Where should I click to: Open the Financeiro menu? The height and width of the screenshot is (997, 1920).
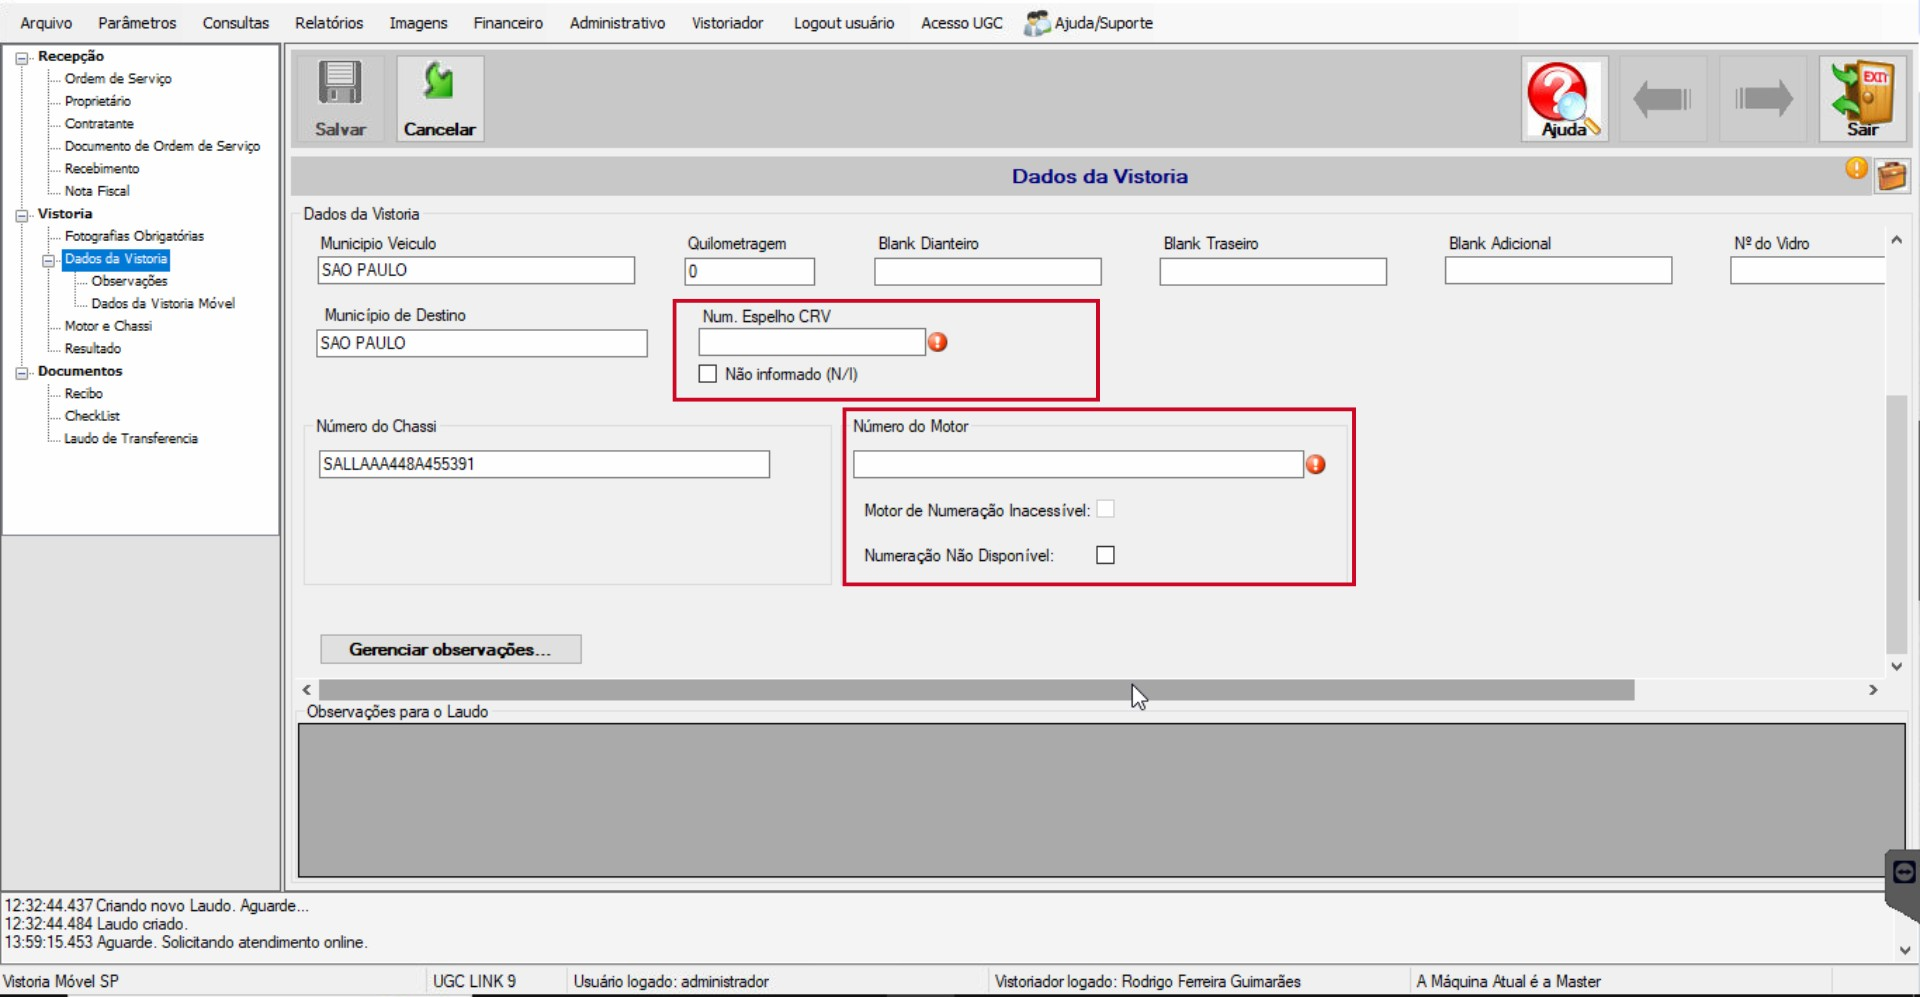508,22
